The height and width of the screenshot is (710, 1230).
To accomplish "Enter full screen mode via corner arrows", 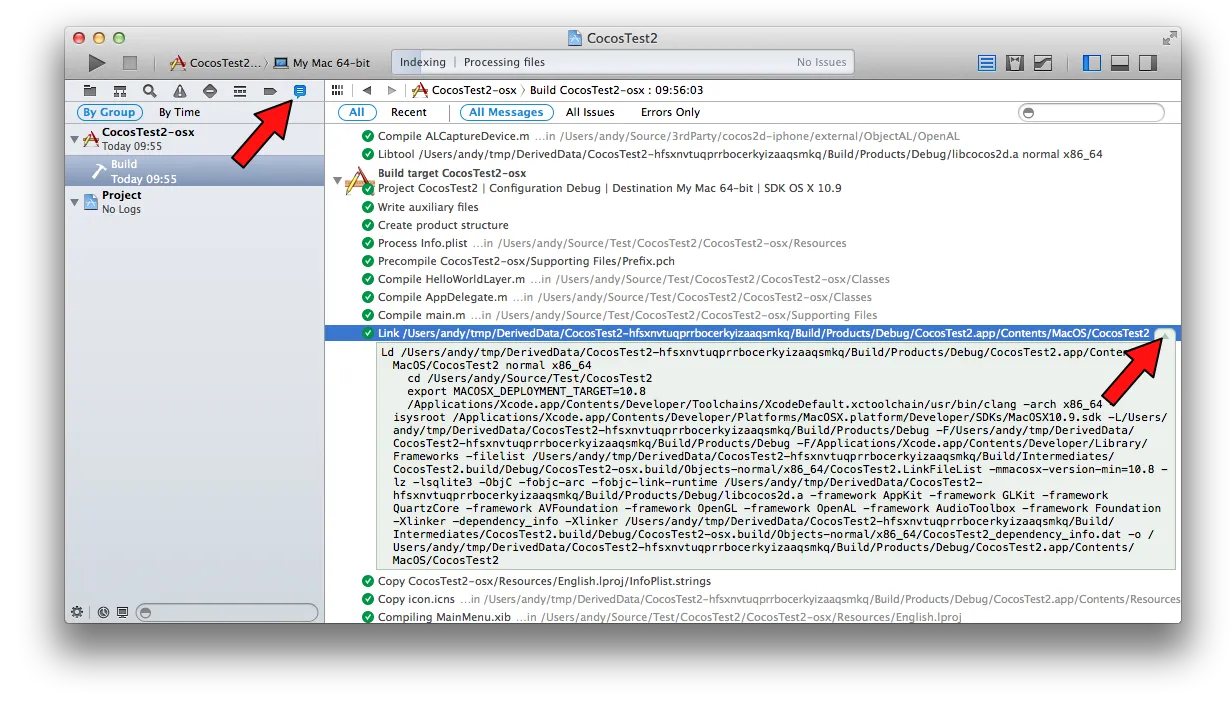I will (1169, 38).
